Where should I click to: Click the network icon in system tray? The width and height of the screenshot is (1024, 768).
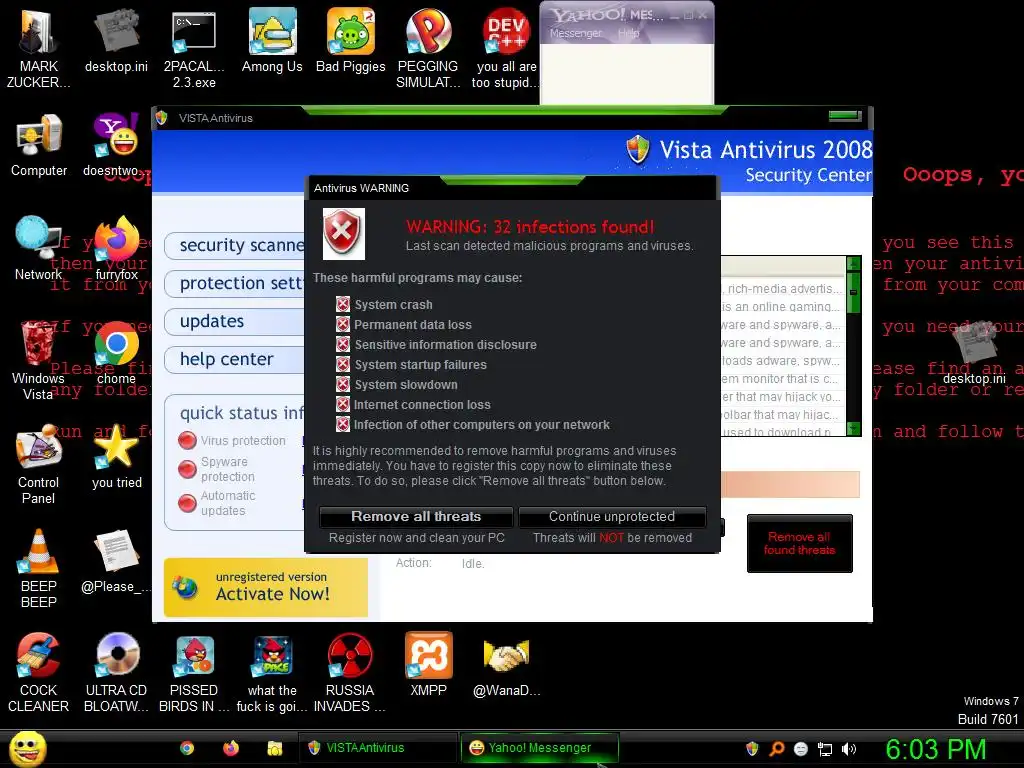coord(825,749)
